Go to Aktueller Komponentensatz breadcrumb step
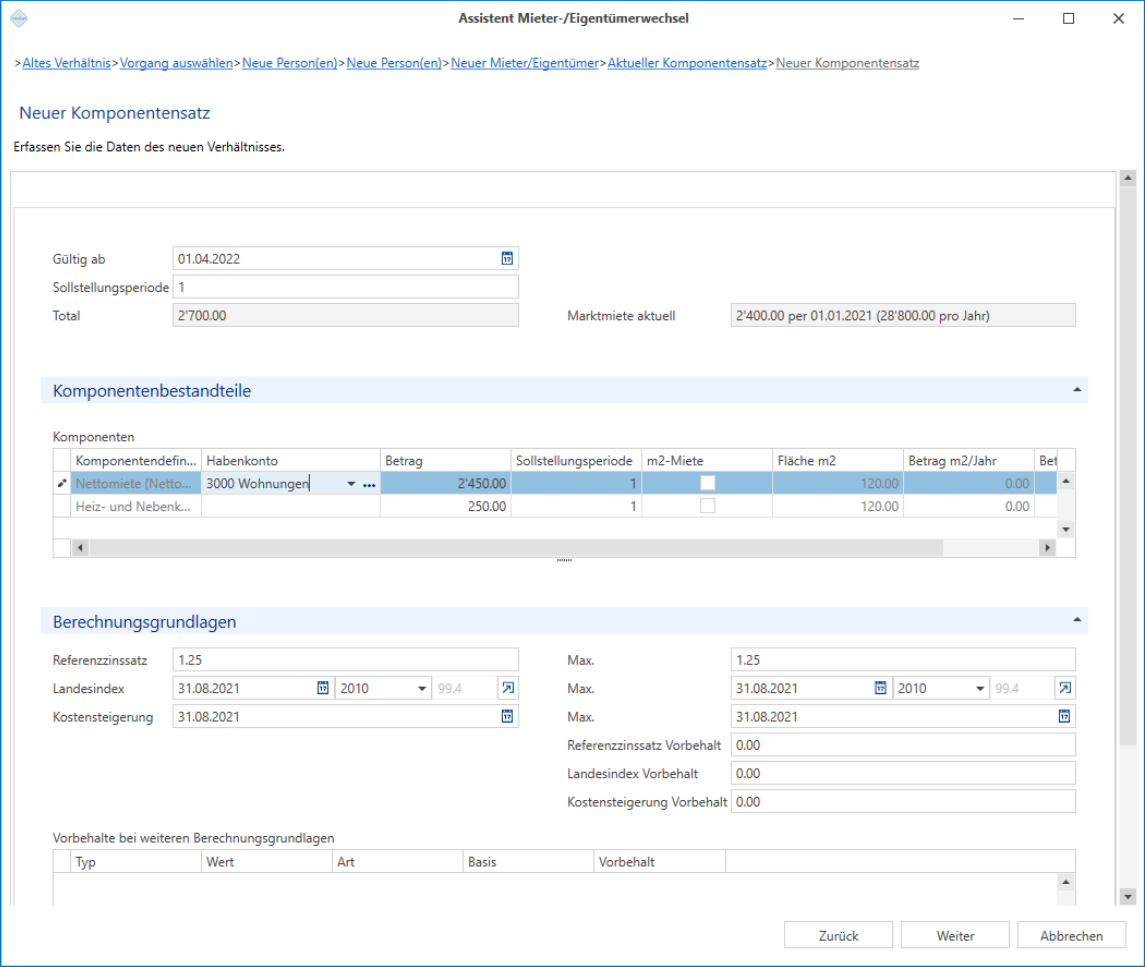 686,63
